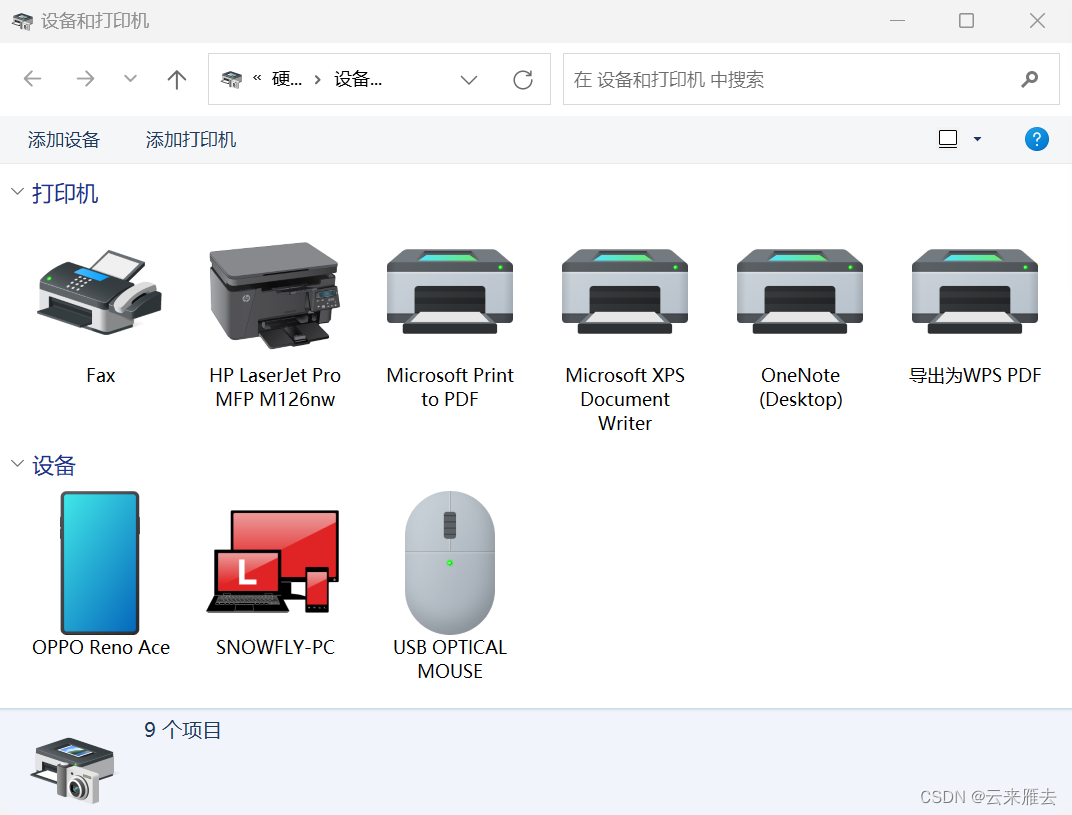Click the back navigation arrow

coord(32,79)
